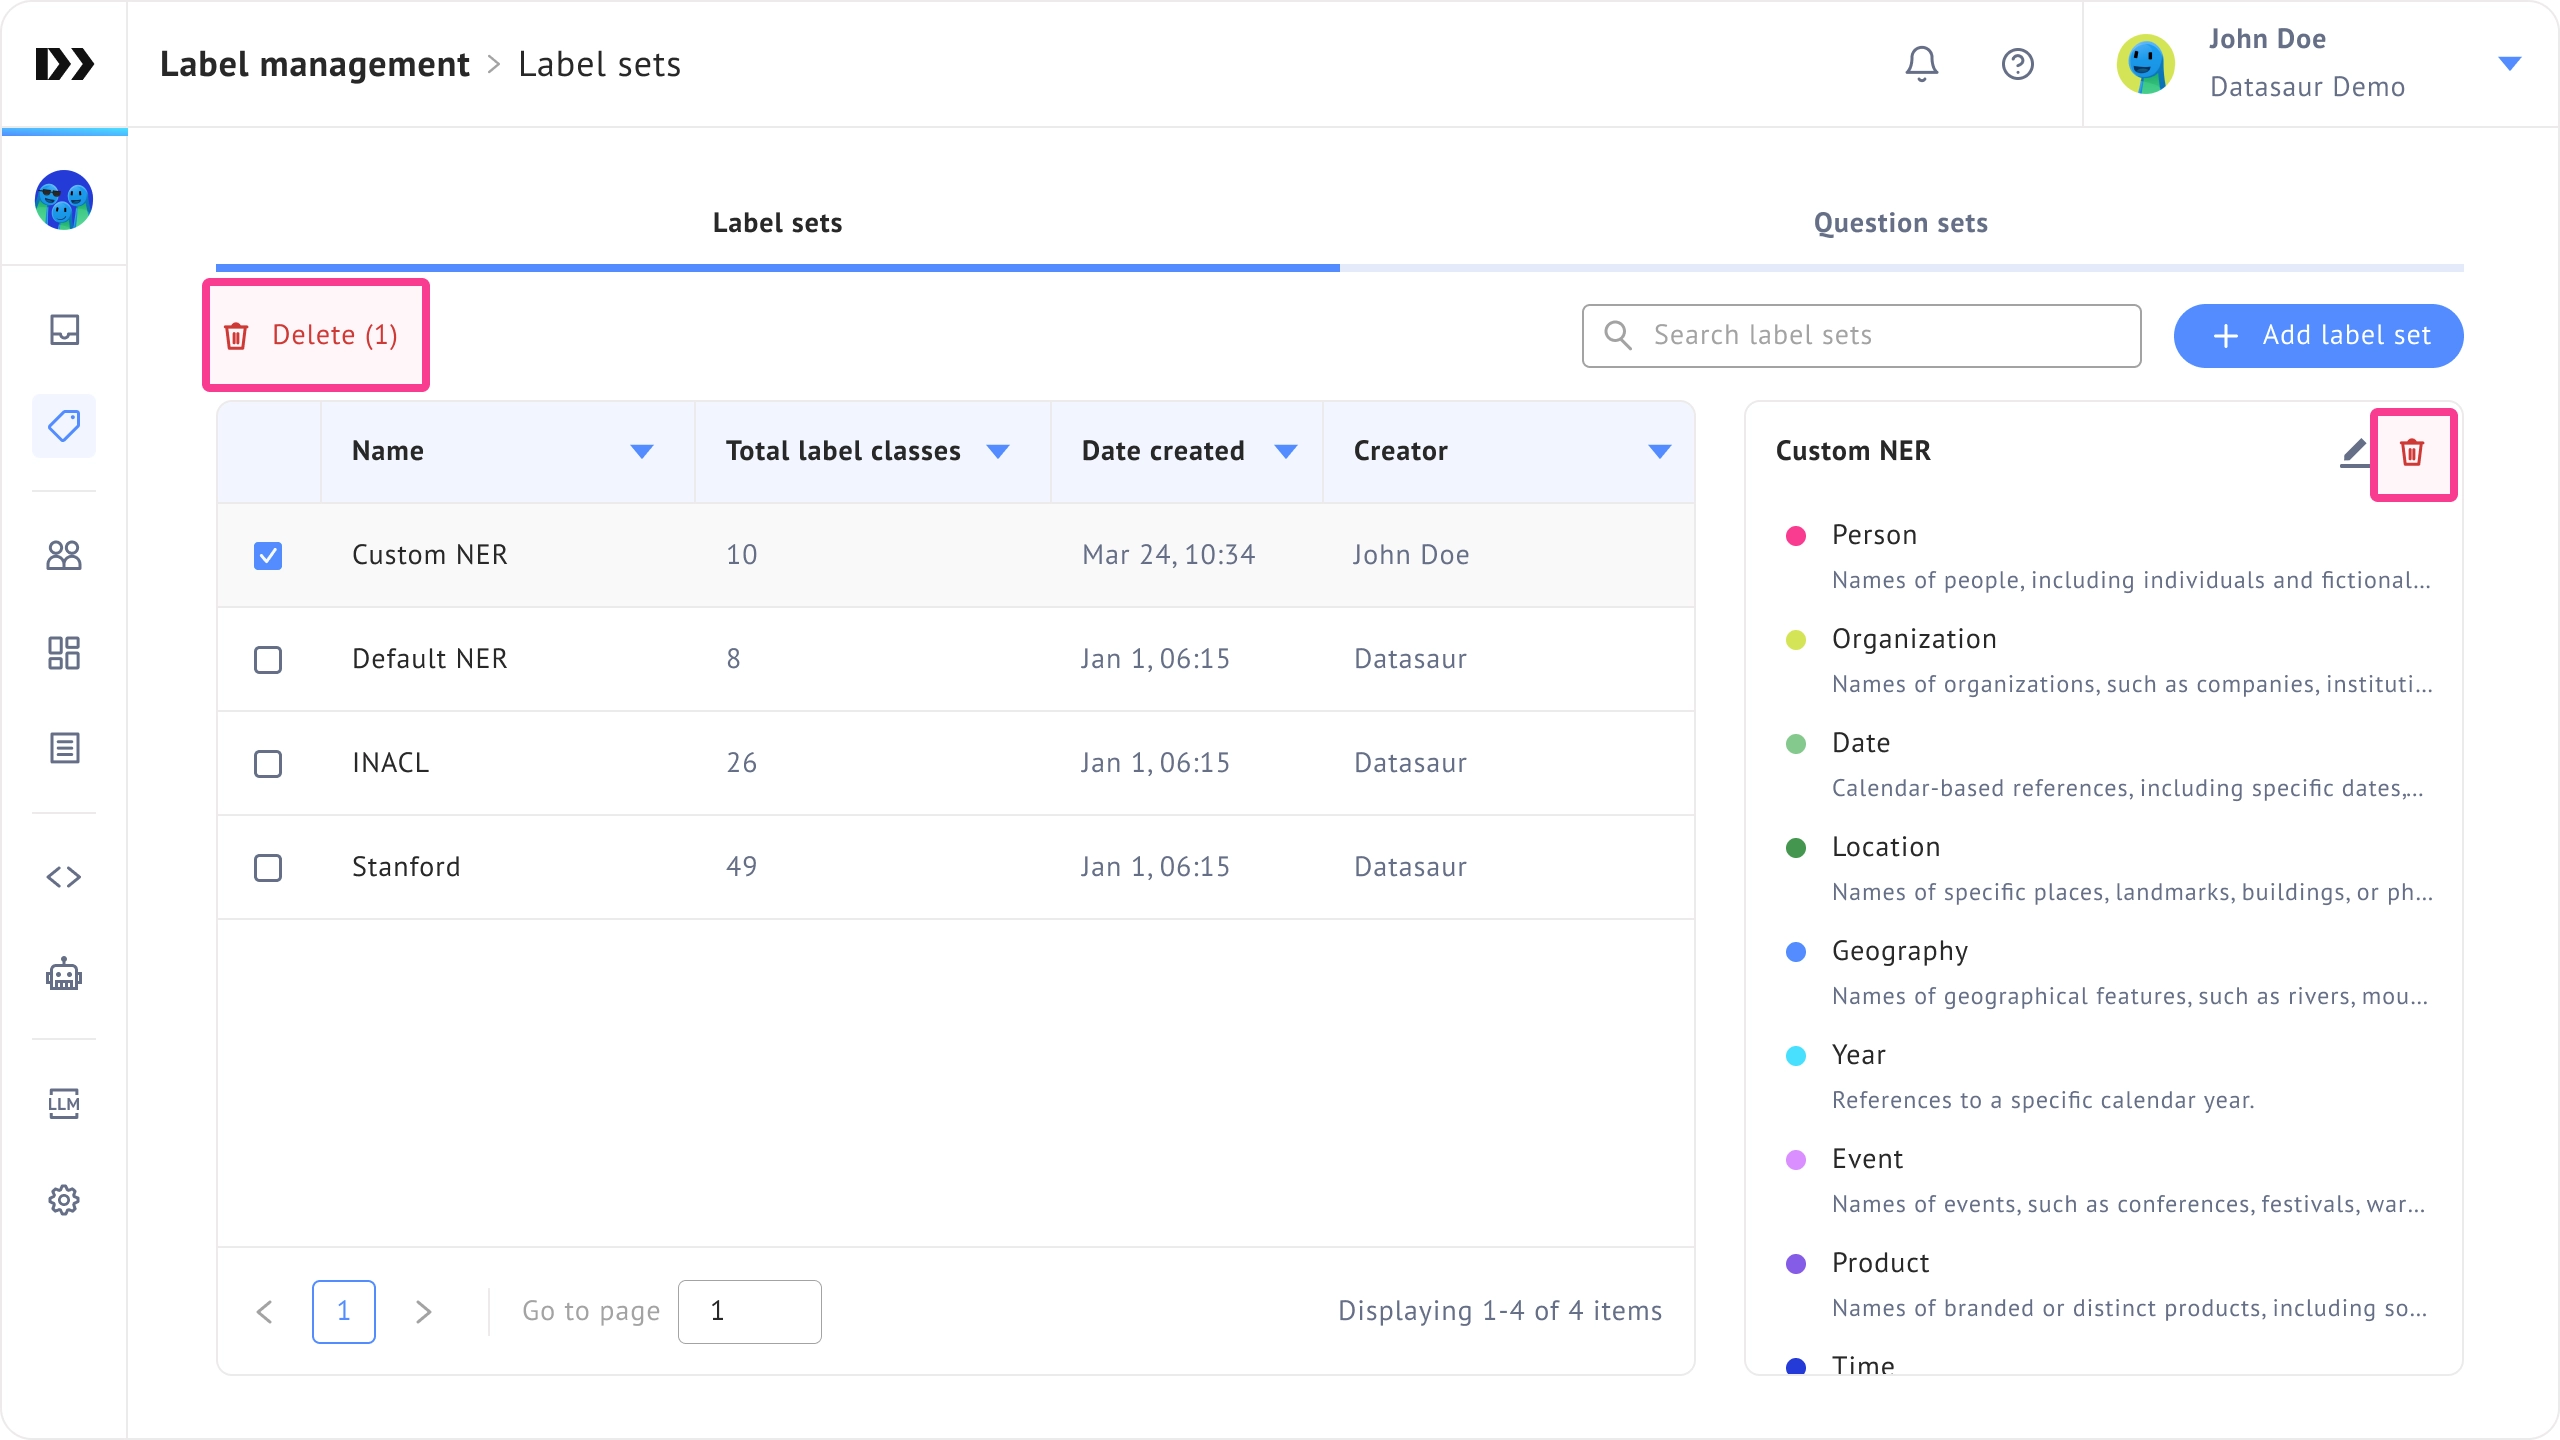This screenshot has width=2560, height=1440.
Task: Check the Default NER row checkbox
Action: tap(268, 660)
